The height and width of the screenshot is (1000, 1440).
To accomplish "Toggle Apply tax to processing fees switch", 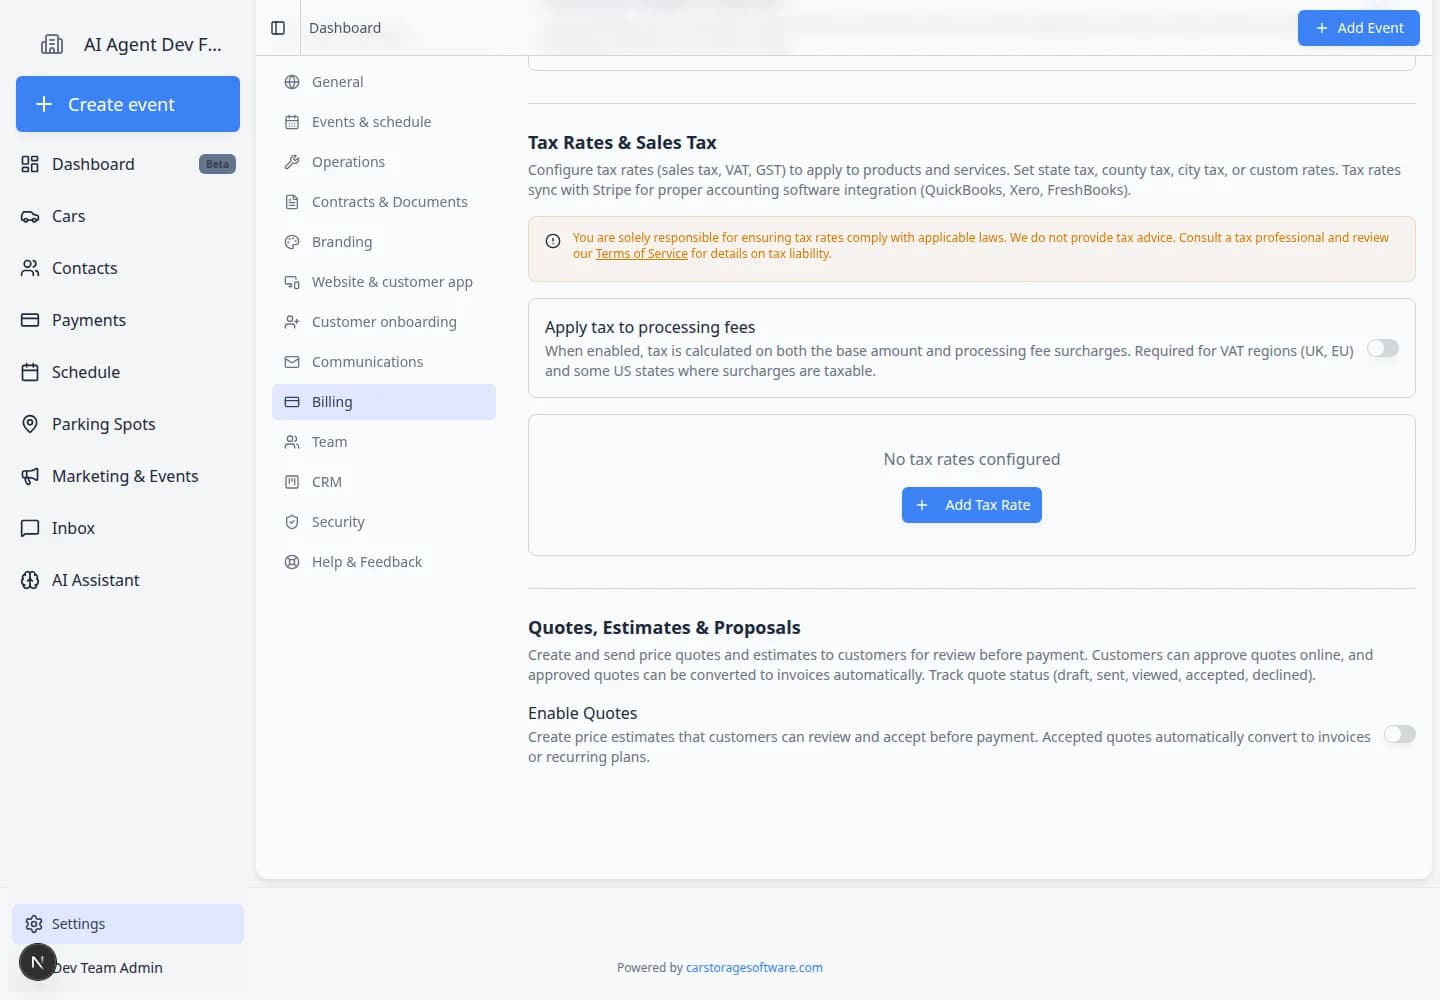I will pos(1383,348).
